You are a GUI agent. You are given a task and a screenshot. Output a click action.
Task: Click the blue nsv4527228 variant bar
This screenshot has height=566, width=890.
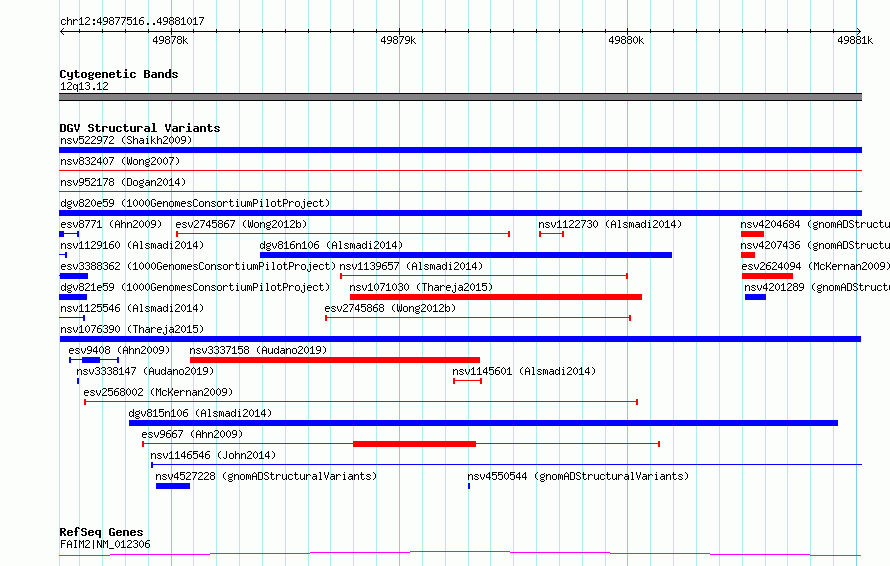pos(173,486)
